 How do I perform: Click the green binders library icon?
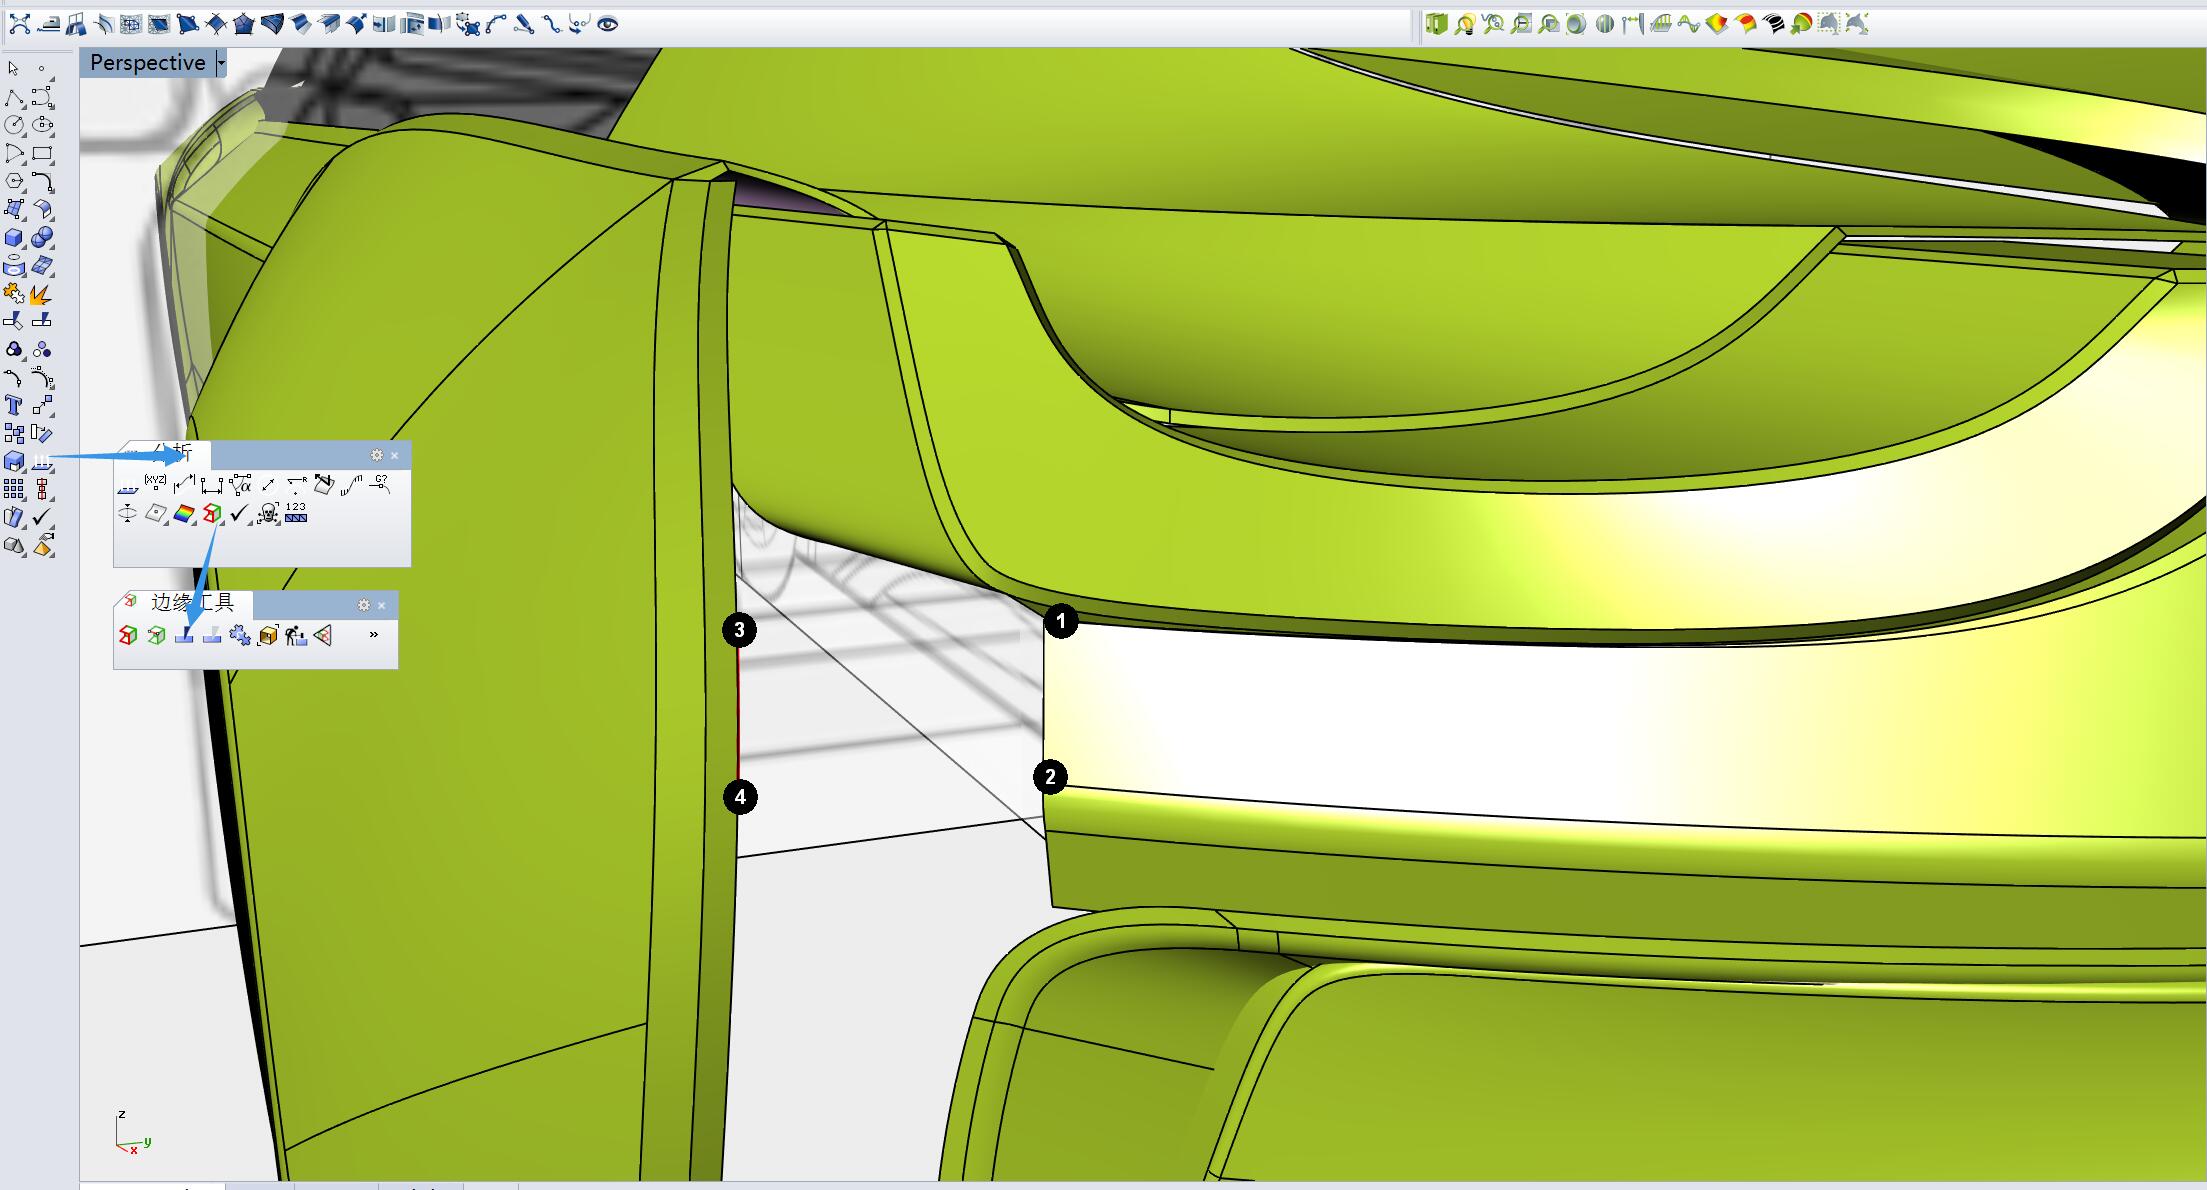(1436, 24)
